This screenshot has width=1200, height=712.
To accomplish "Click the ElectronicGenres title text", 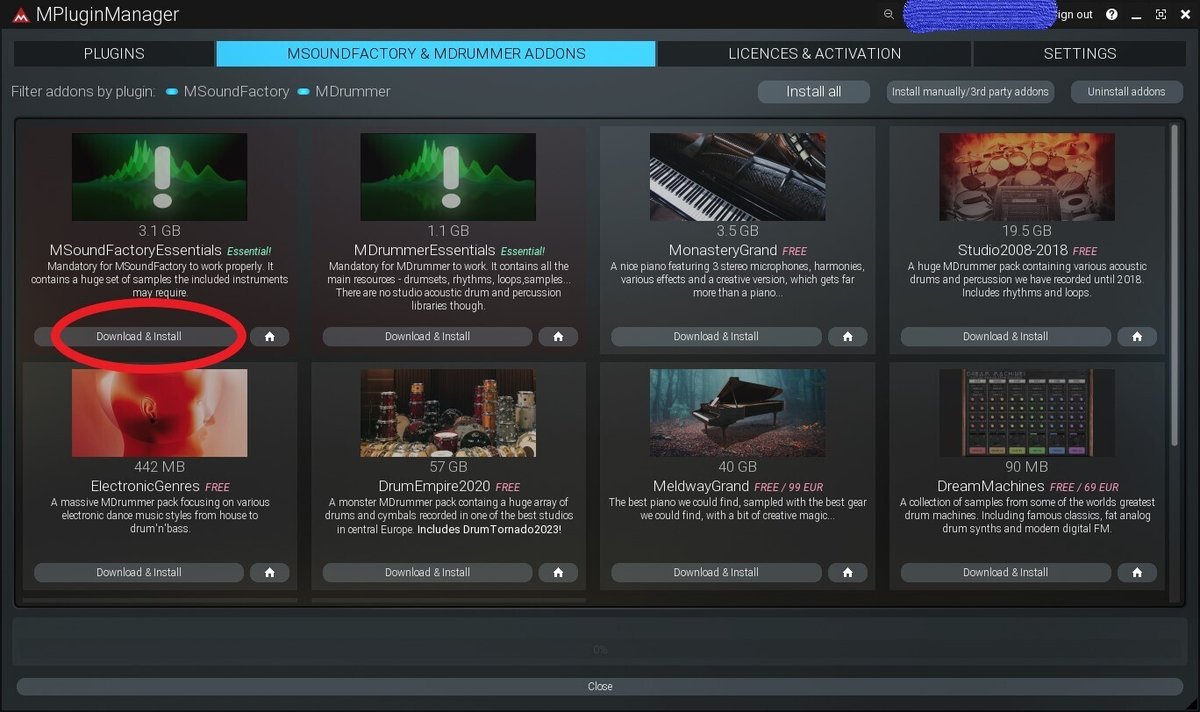I will (x=146, y=486).
